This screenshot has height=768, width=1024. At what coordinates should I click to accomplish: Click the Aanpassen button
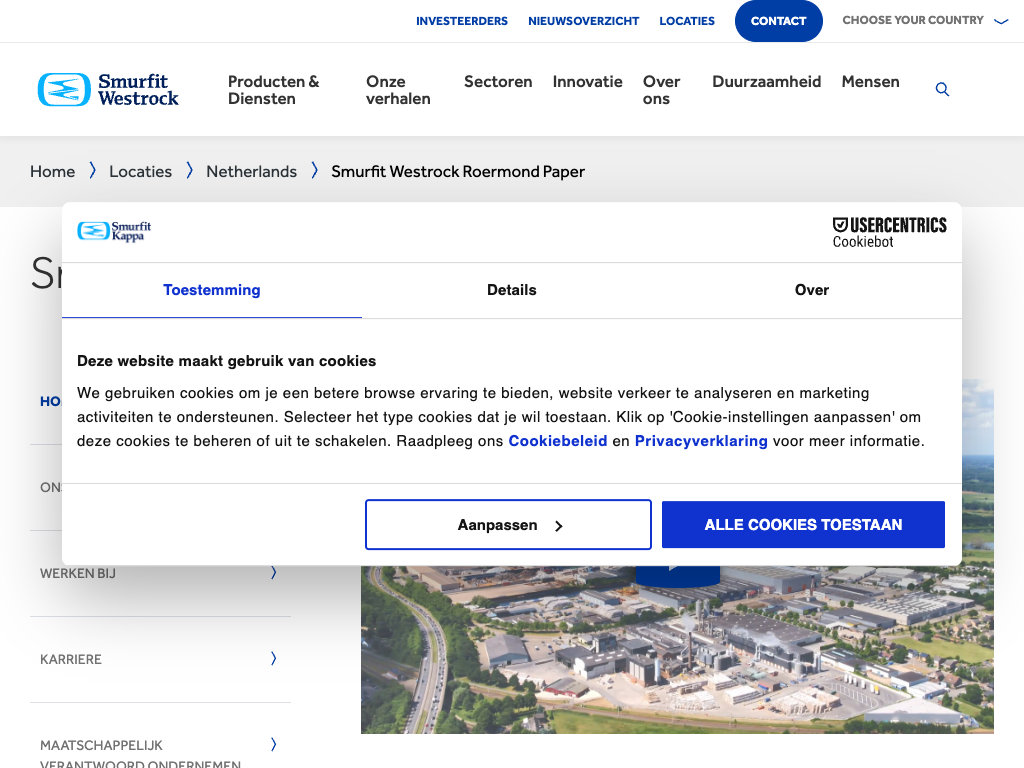pos(508,525)
